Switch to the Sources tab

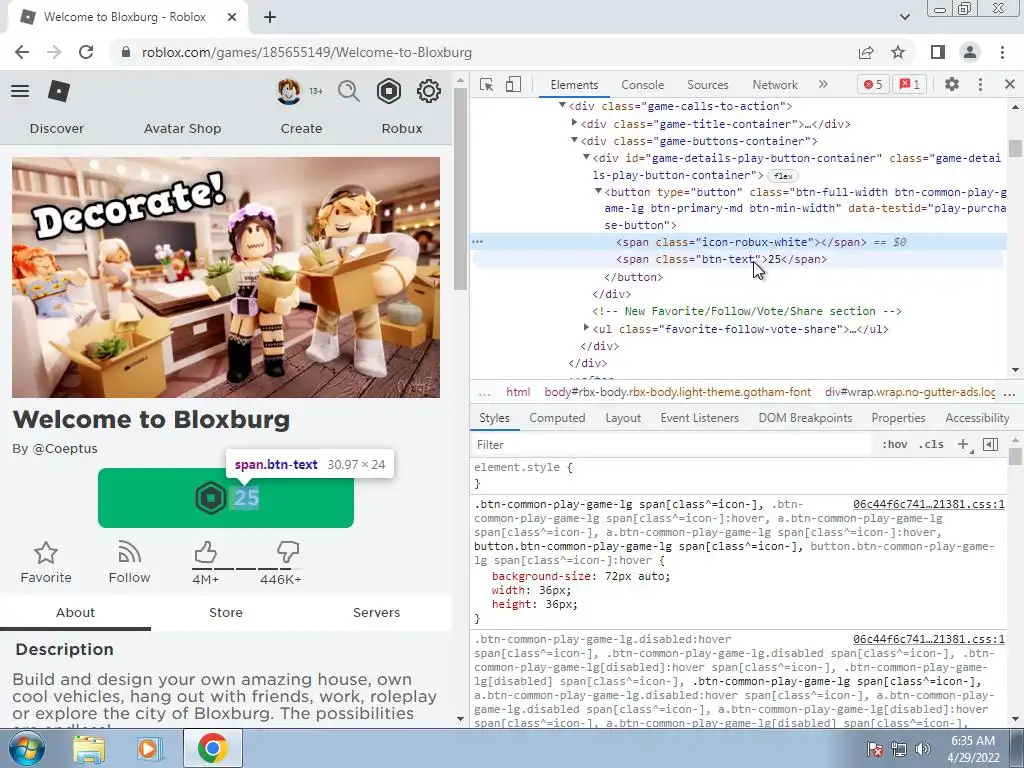(707, 85)
